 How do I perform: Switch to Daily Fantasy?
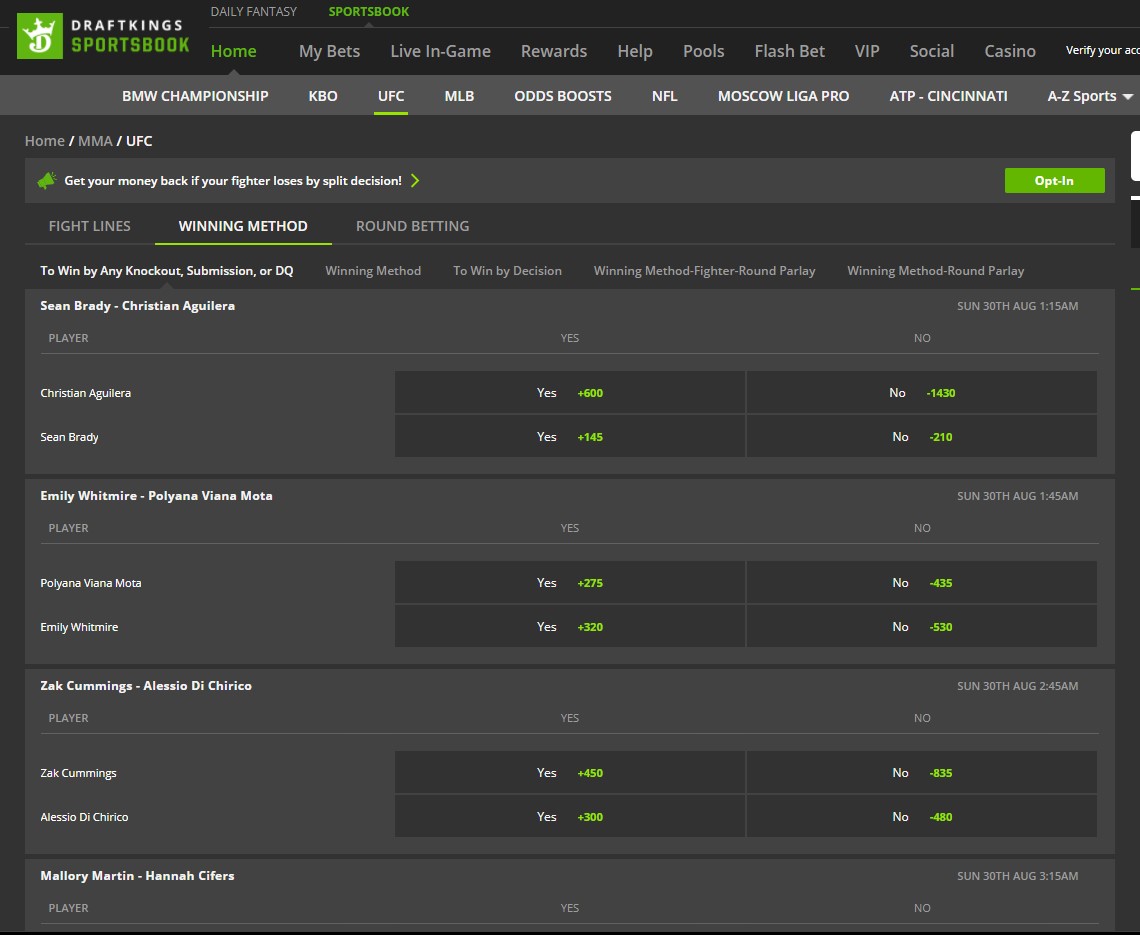pyautogui.click(x=254, y=12)
